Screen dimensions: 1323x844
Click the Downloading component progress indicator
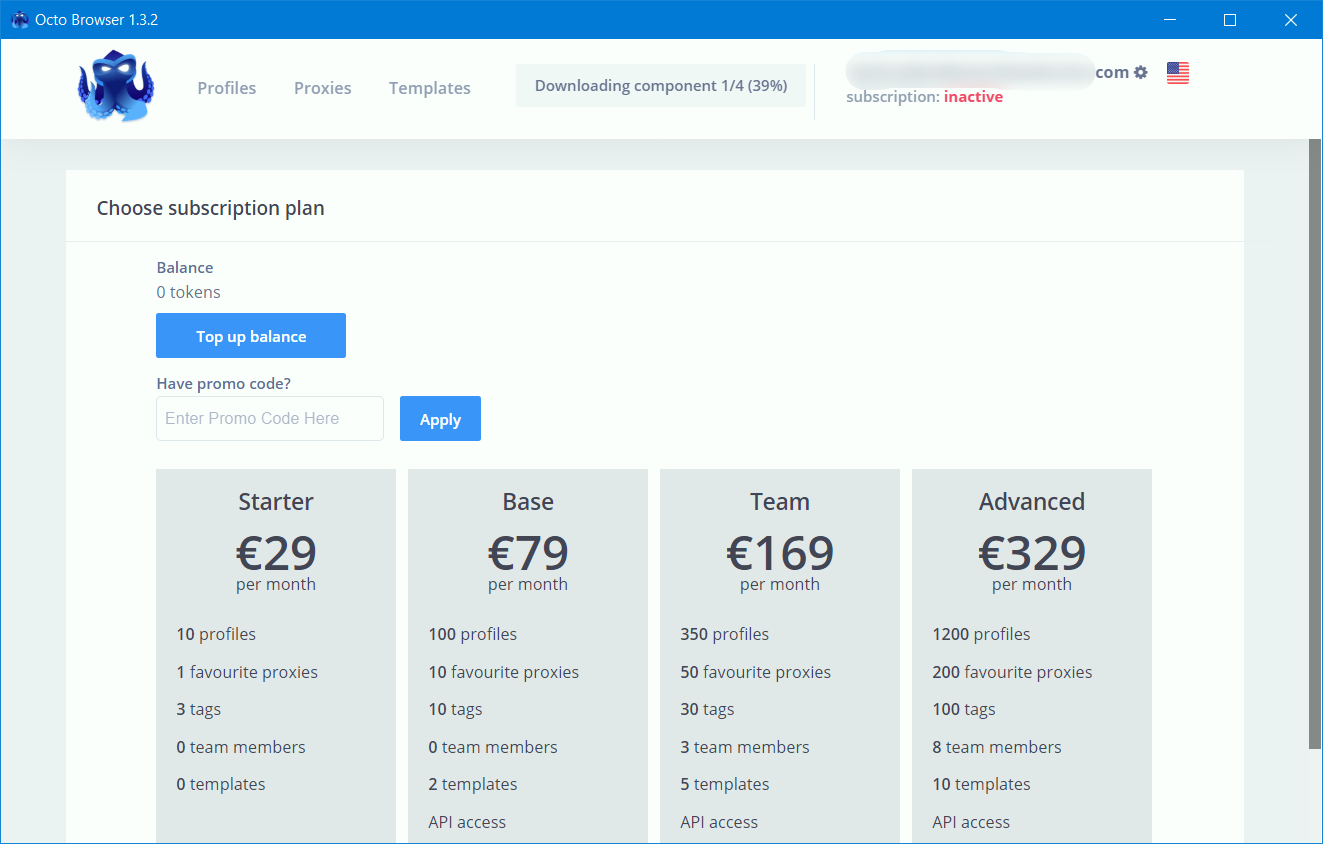(x=660, y=86)
